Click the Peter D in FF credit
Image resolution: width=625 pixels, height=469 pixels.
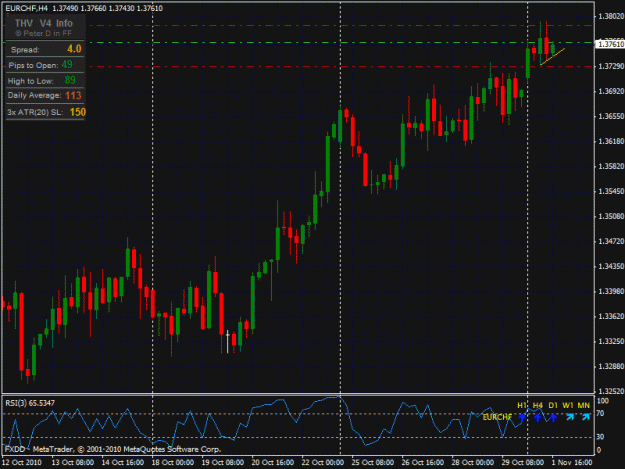point(43,33)
